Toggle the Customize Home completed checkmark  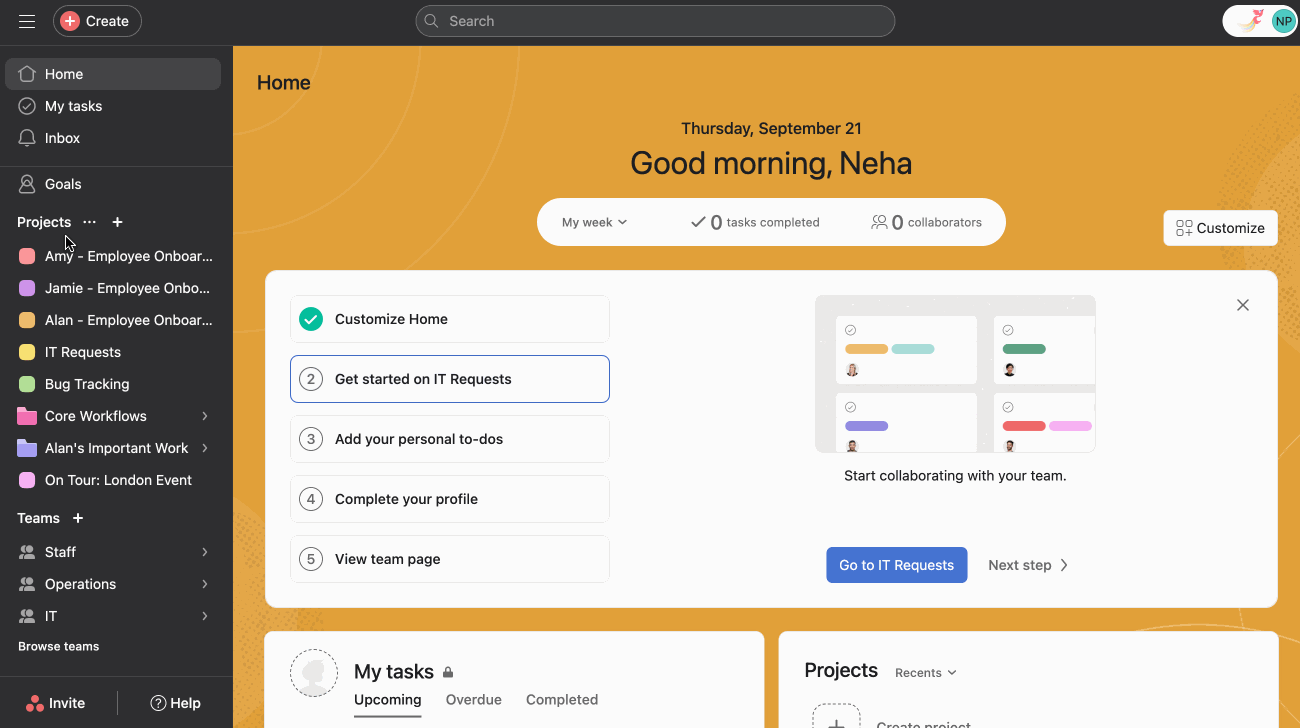(311, 319)
